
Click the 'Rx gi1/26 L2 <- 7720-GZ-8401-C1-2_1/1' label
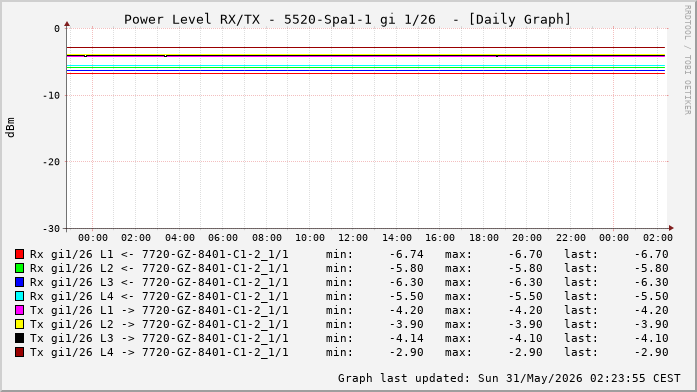pyautogui.click(x=159, y=268)
